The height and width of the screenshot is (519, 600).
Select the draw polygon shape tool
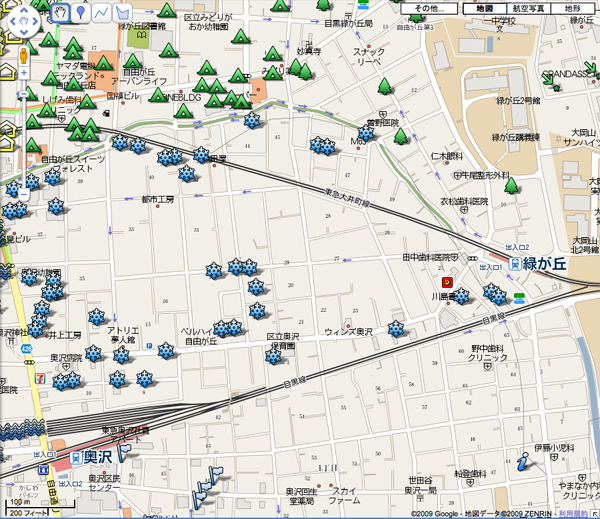[122, 12]
